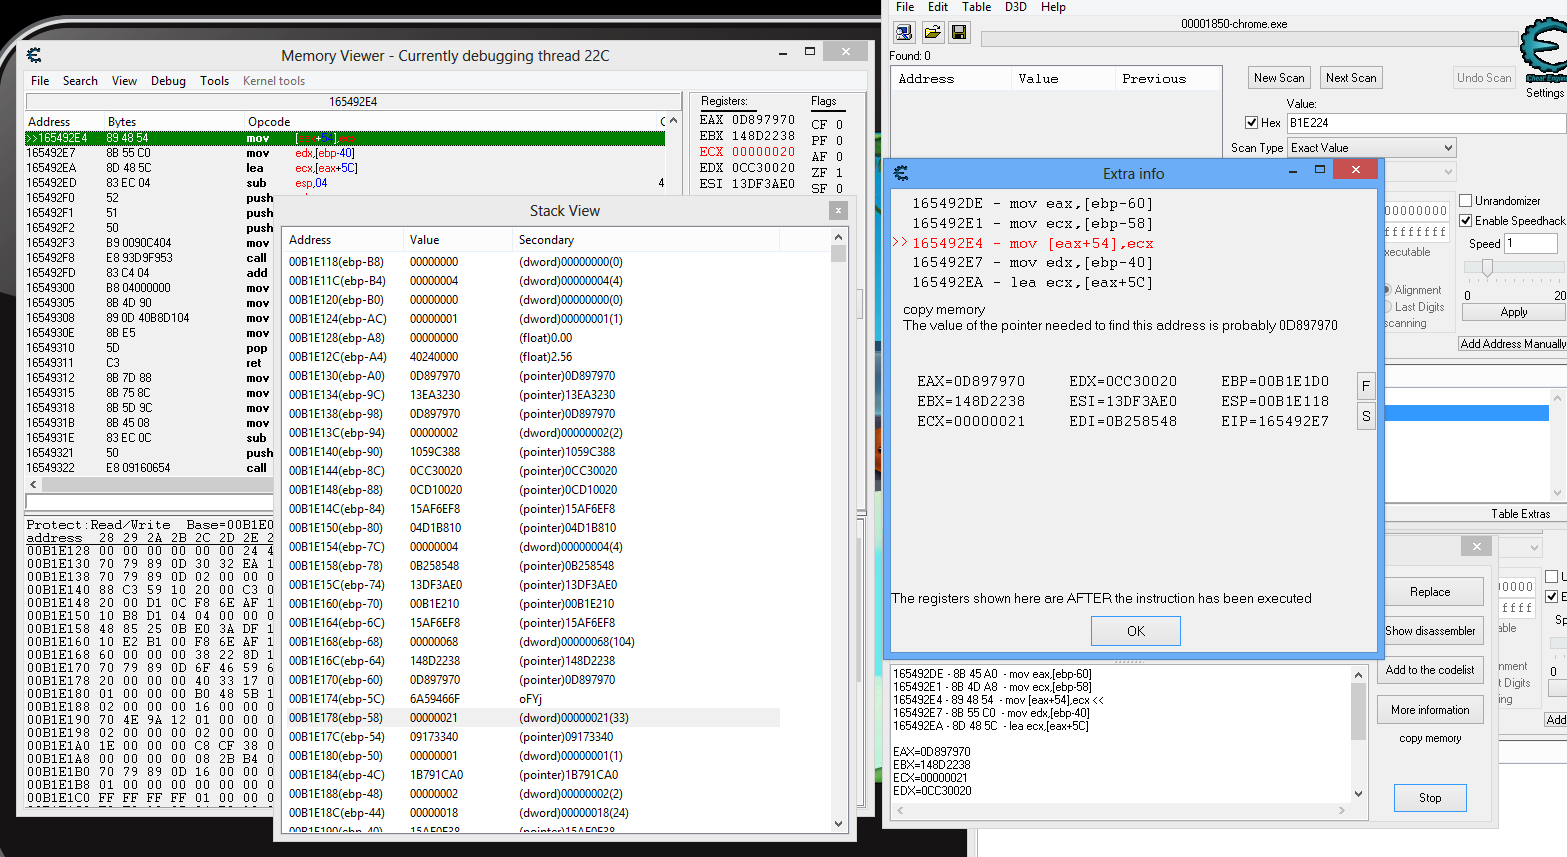
Task: Open the Table menu in Cheat Engine
Action: tap(976, 7)
